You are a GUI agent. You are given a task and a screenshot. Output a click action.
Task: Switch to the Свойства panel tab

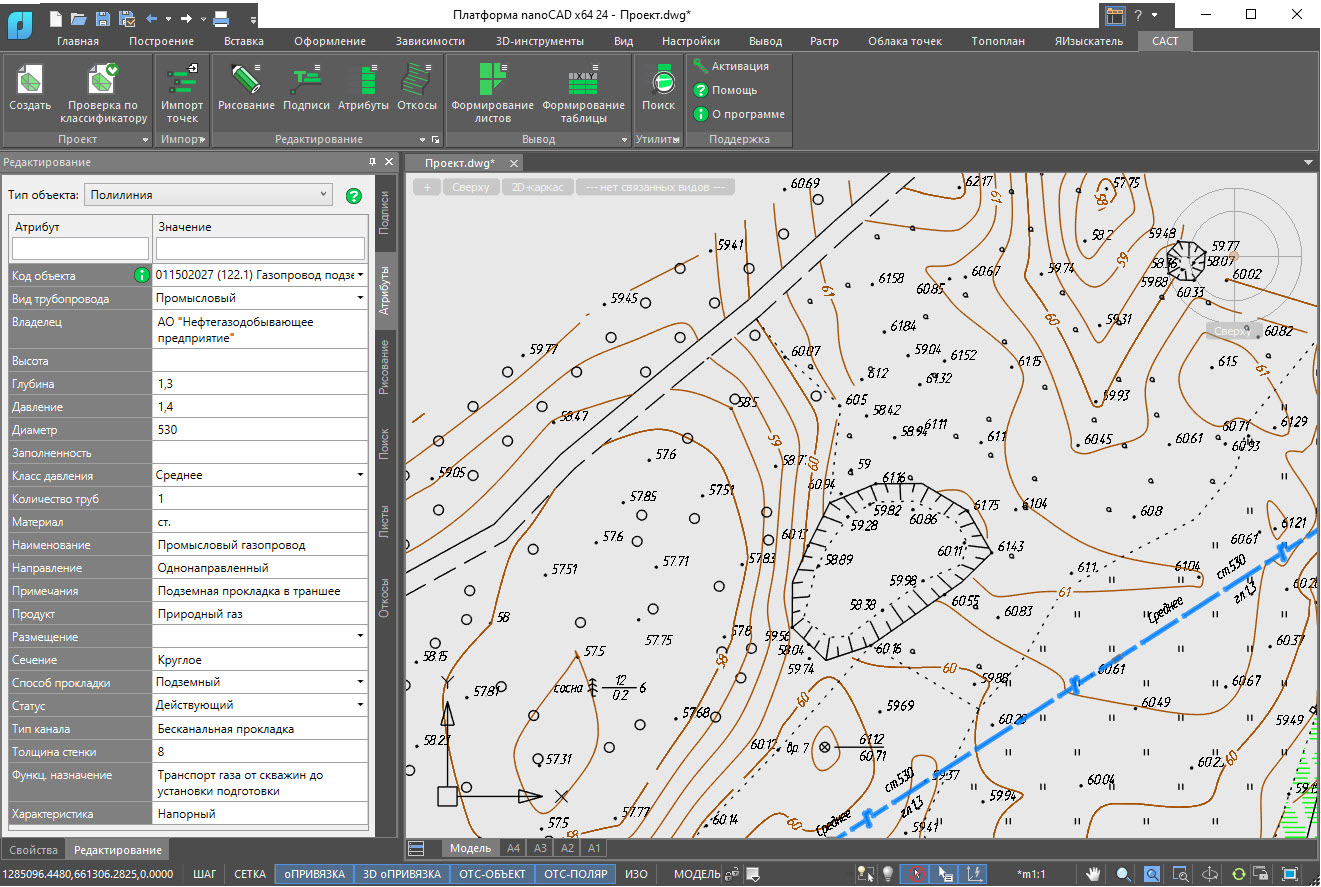33,850
